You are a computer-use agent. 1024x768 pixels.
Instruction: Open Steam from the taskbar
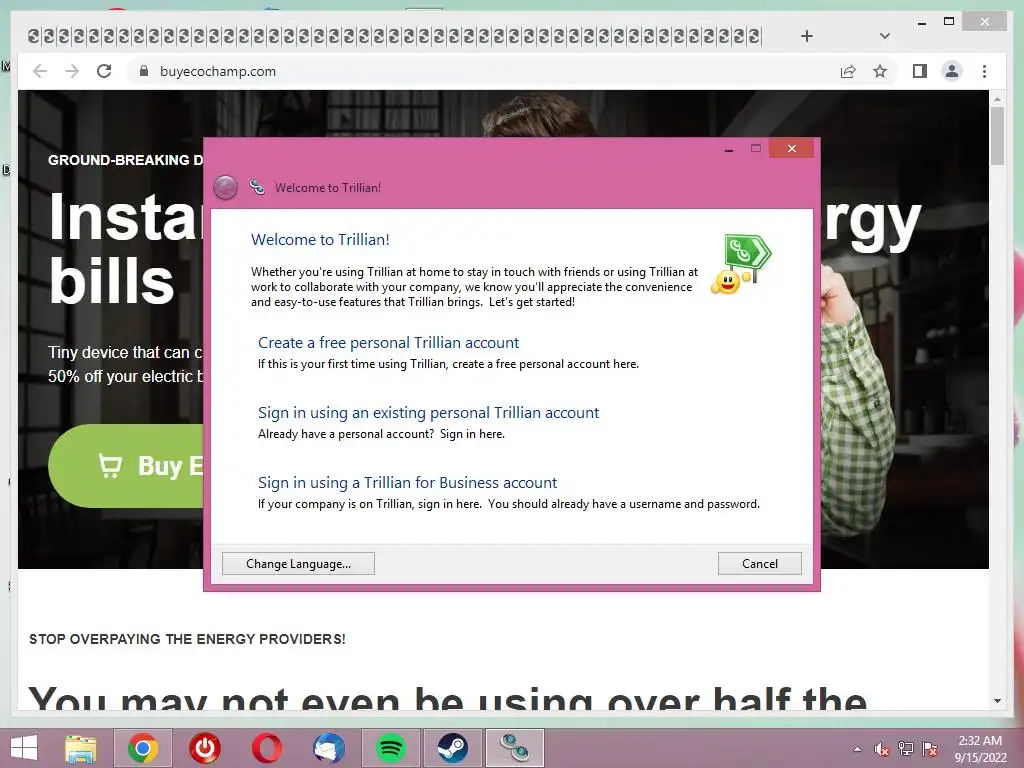tap(453, 748)
